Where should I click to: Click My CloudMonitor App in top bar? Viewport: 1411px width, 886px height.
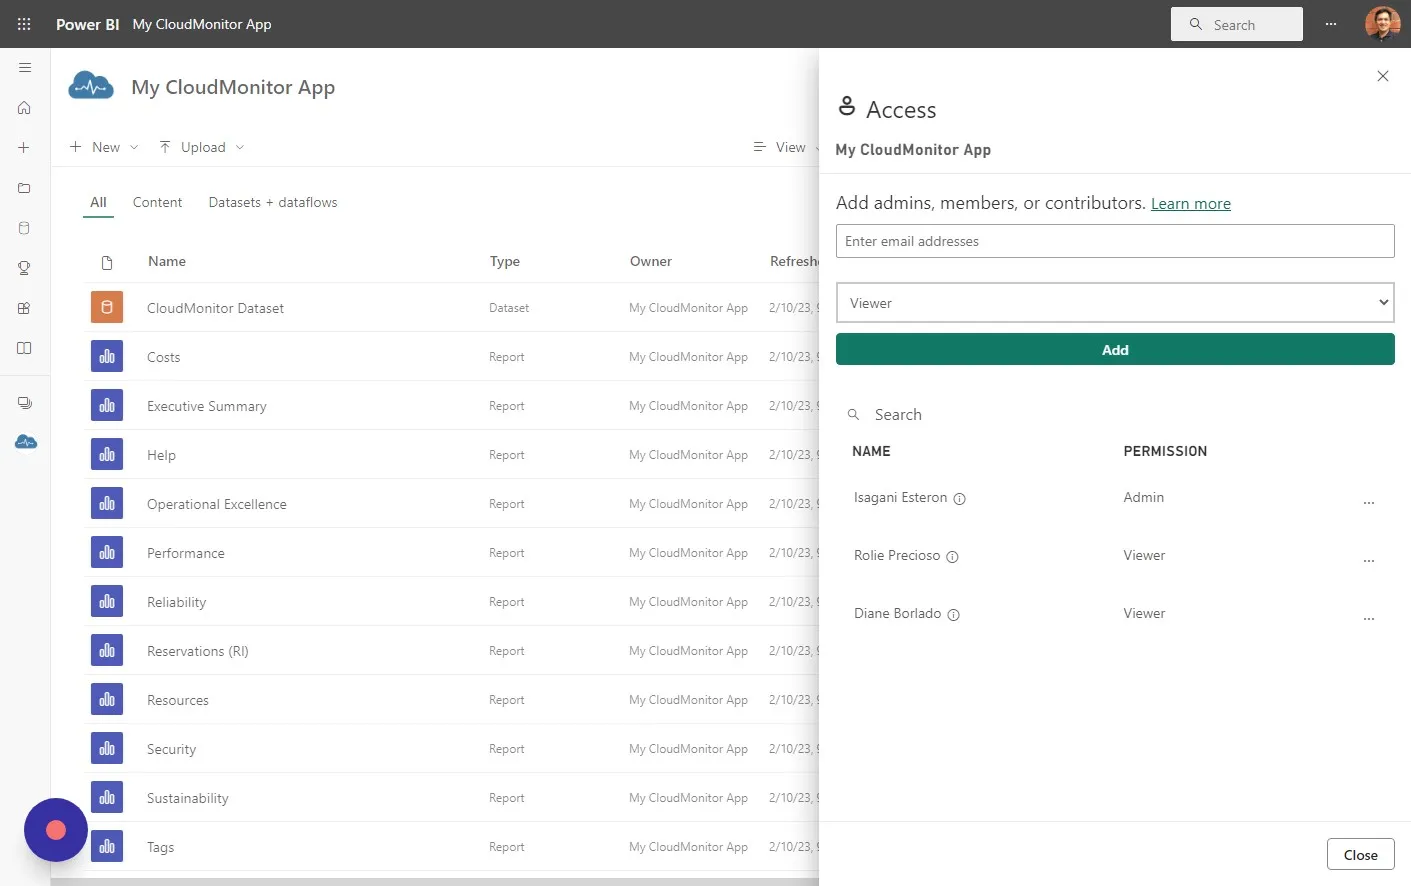point(202,24)
